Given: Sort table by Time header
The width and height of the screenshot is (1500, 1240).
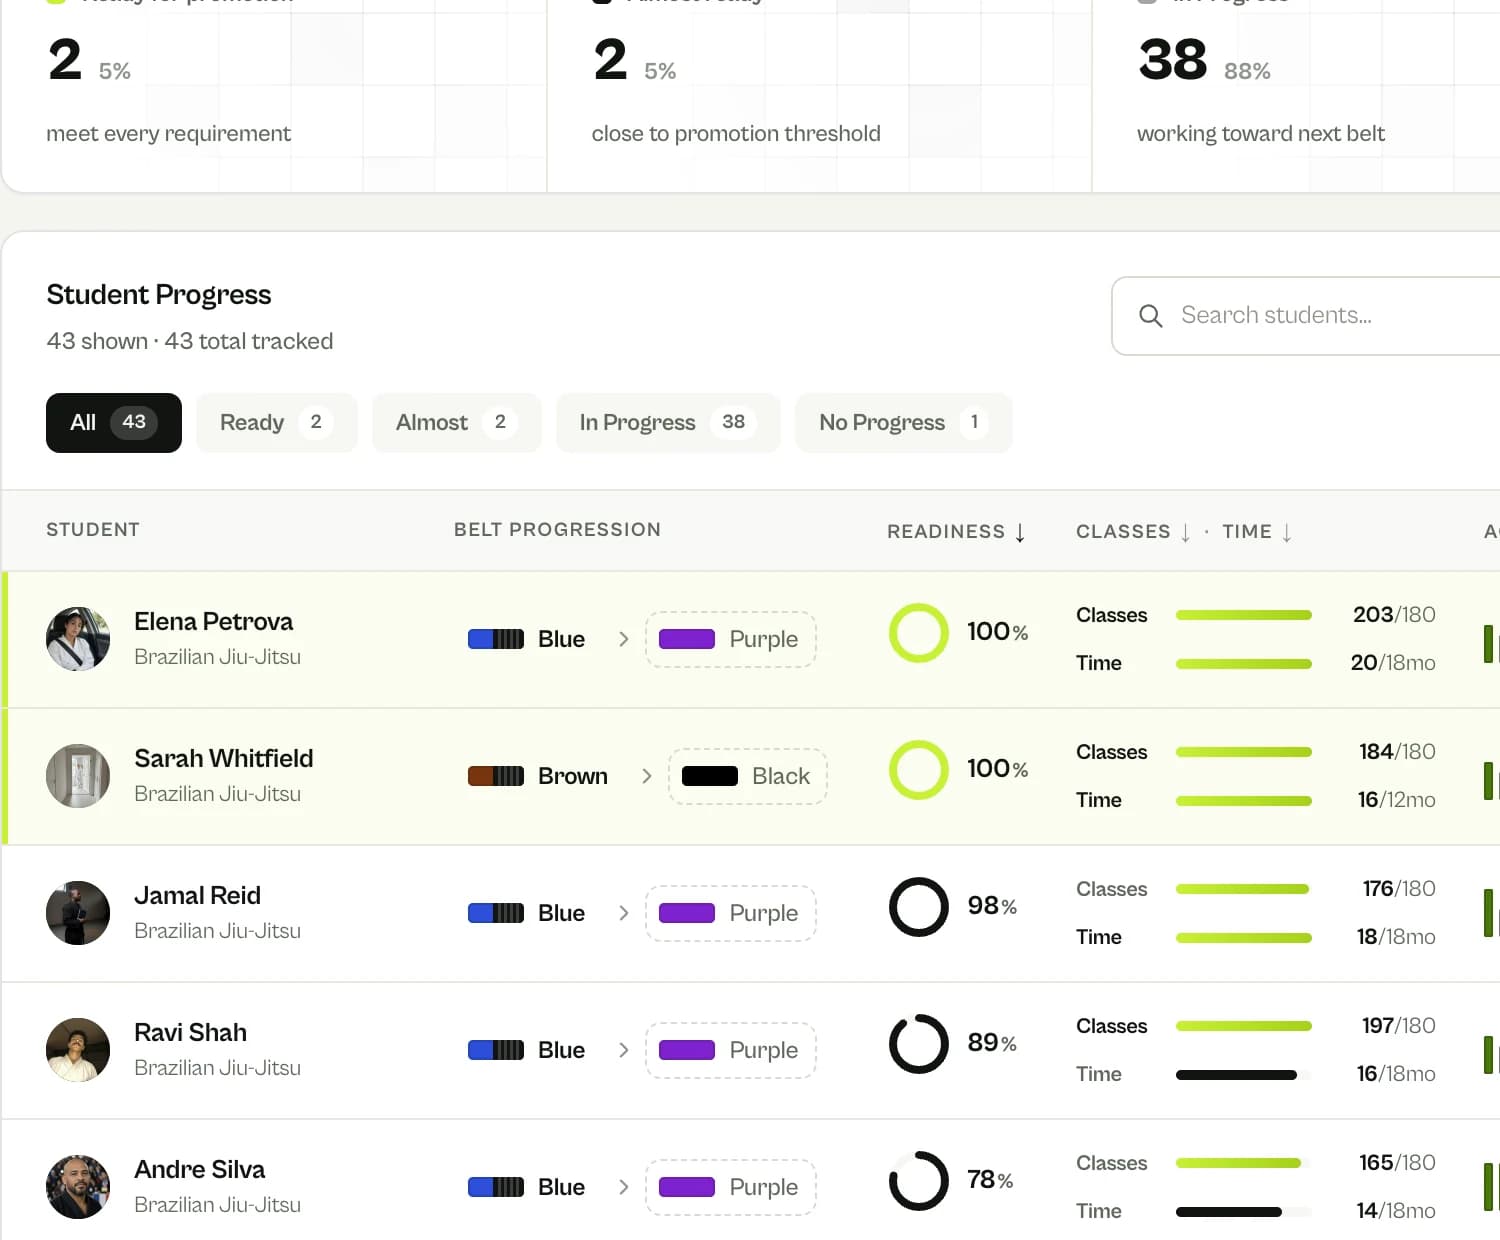Looking at the screenshot, I should tap(1257, 532).
